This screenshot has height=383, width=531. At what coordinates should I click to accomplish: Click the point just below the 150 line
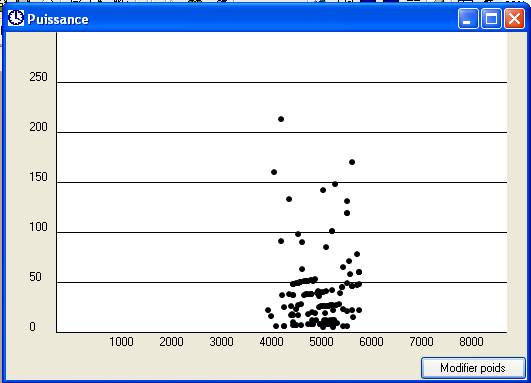pyautogui.click(x=335, y=184)
